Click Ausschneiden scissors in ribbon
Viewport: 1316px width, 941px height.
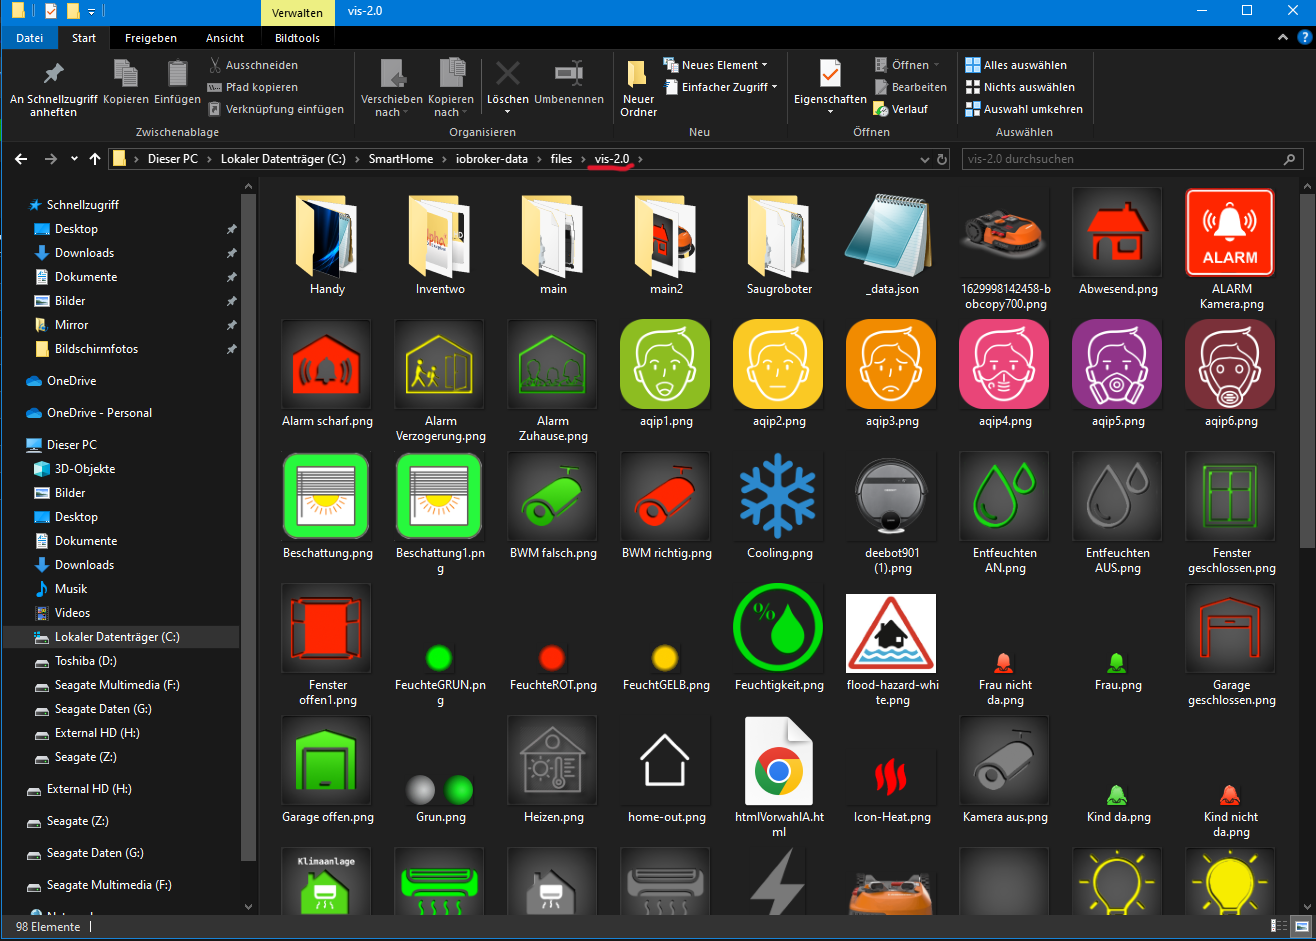(x=254, y=65)
